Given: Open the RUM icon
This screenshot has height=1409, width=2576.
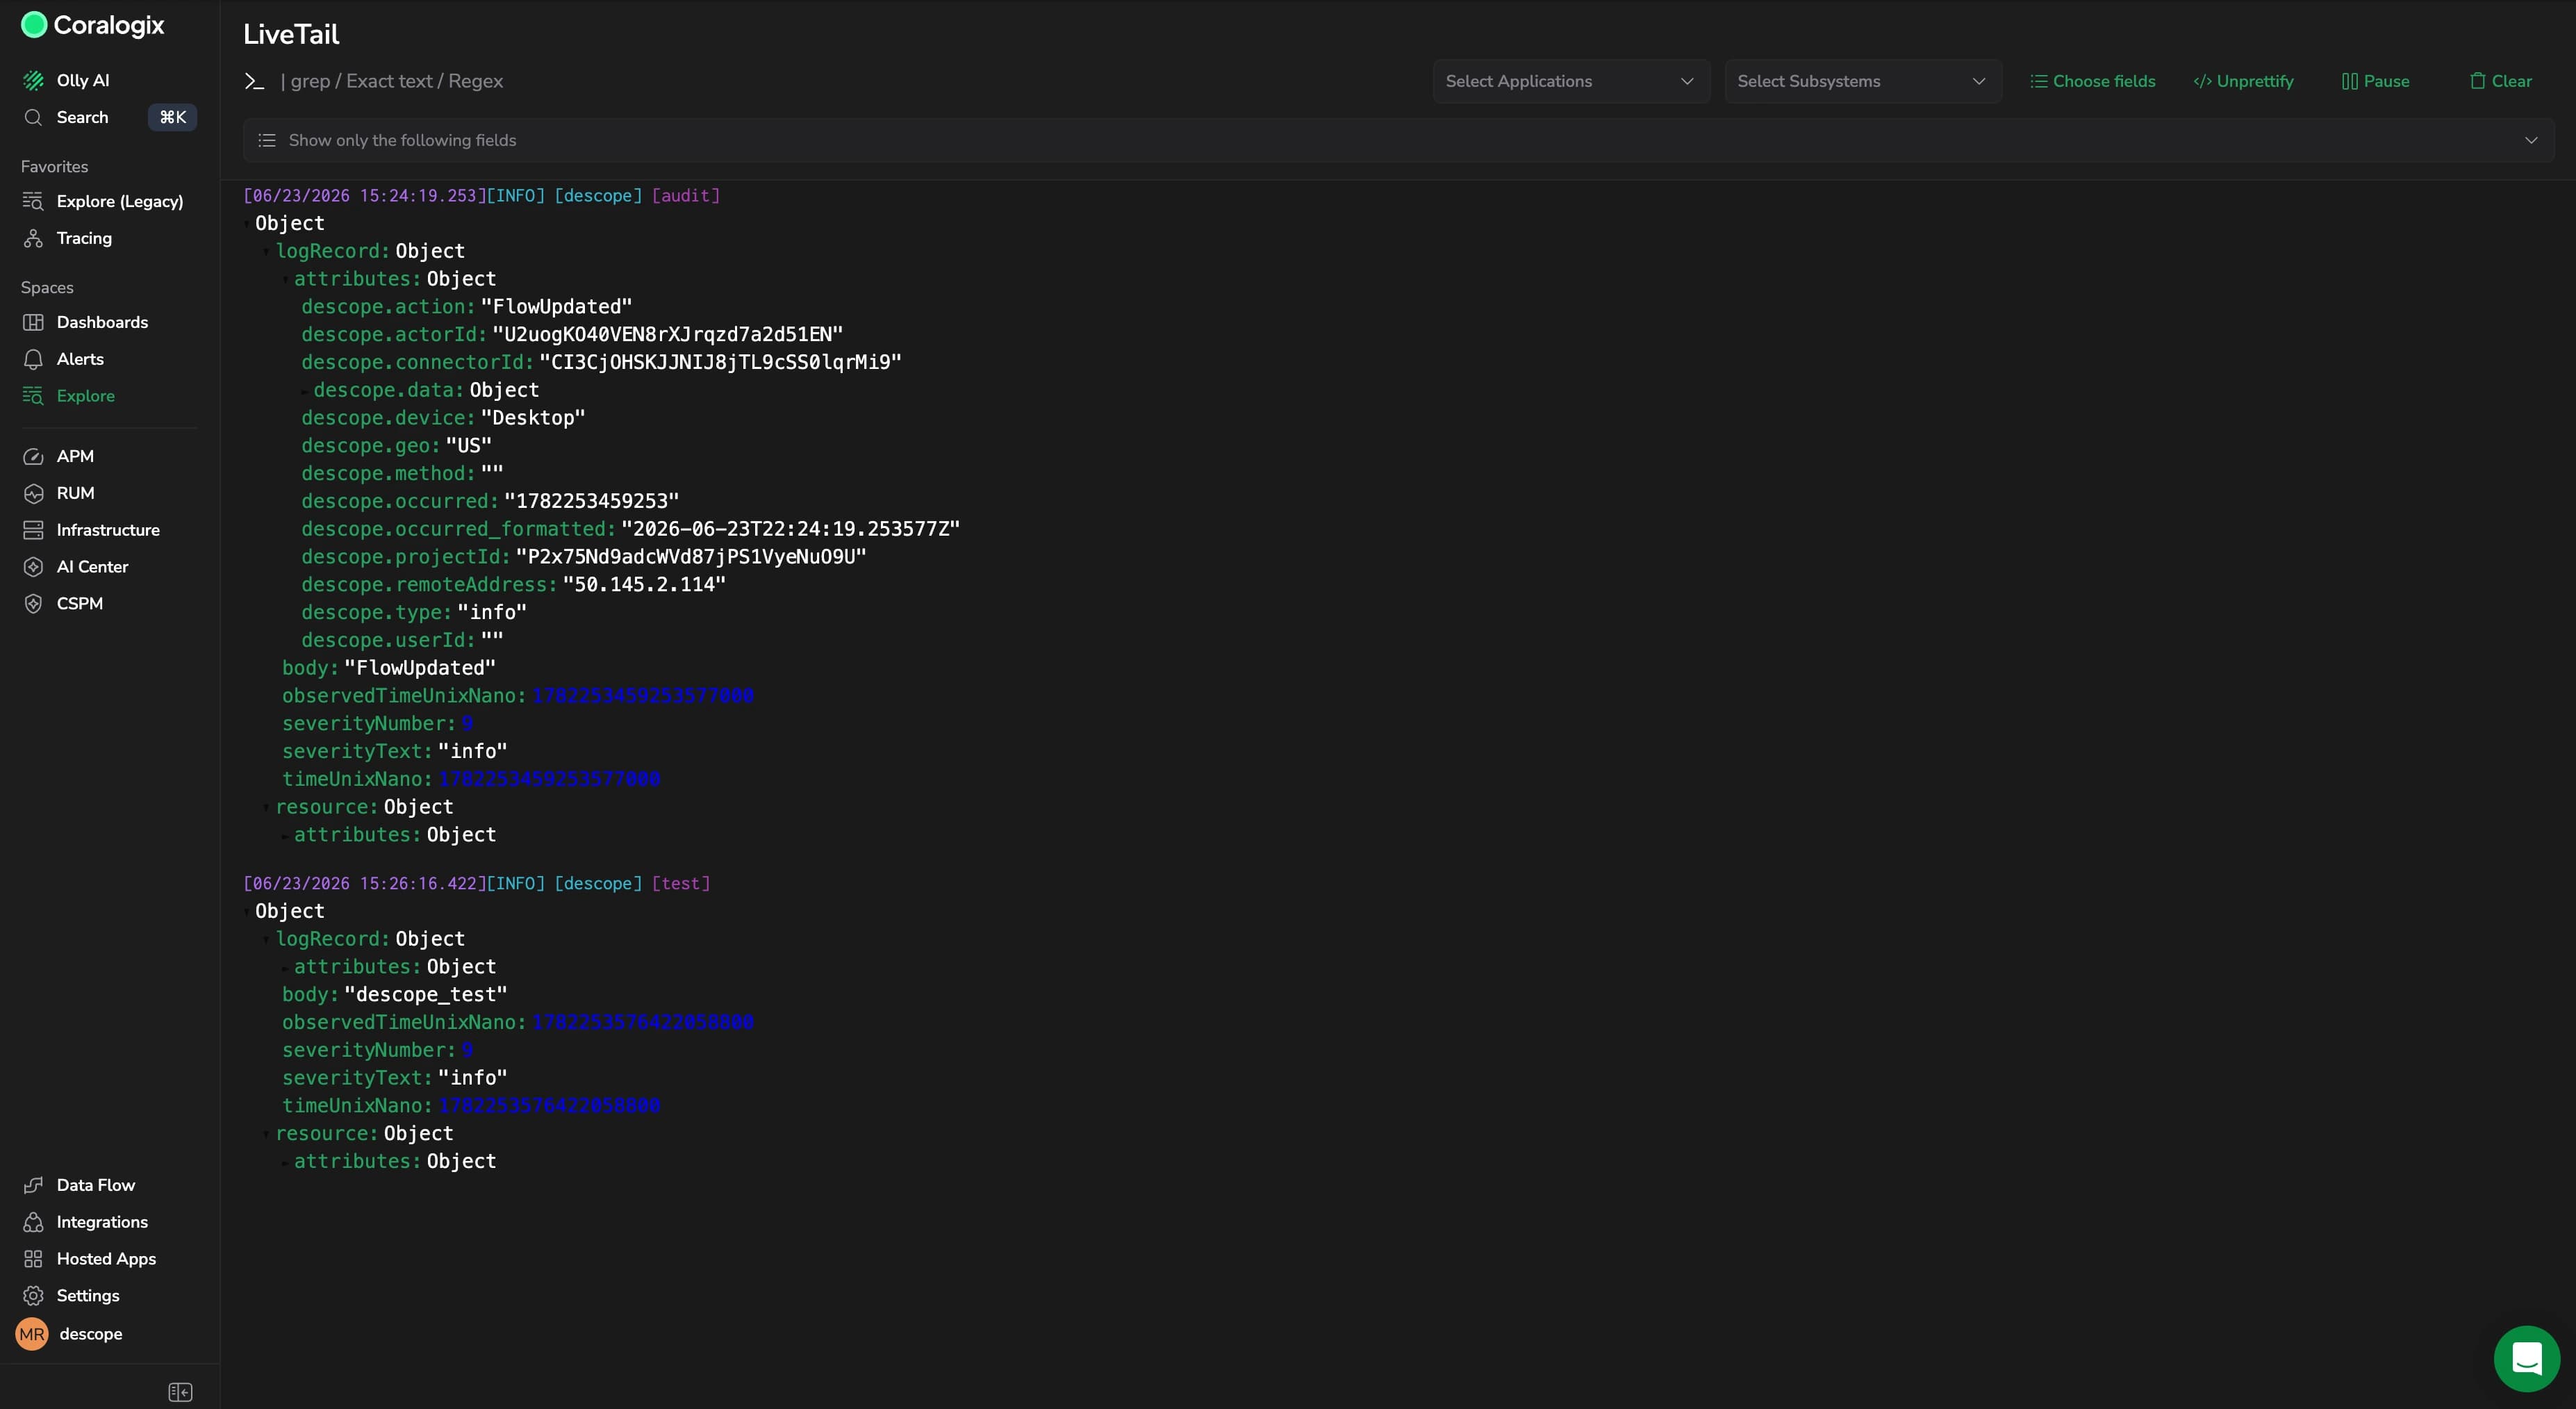Looking at the screenshot, I should (33, 493).
